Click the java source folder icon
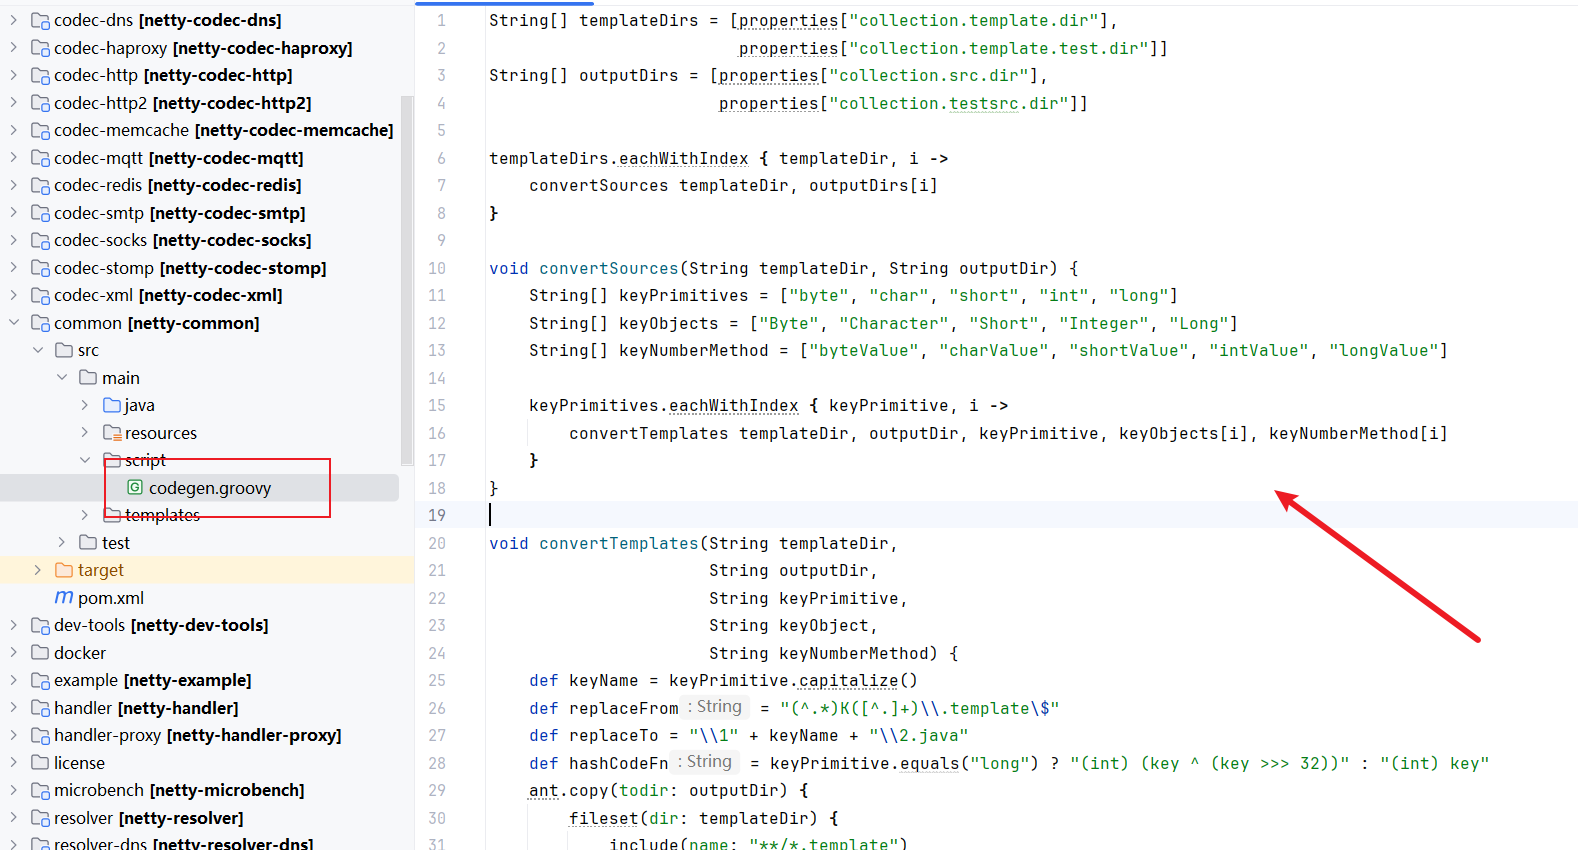This screenshot has height=850, width=1578. (x=112, y=405)
